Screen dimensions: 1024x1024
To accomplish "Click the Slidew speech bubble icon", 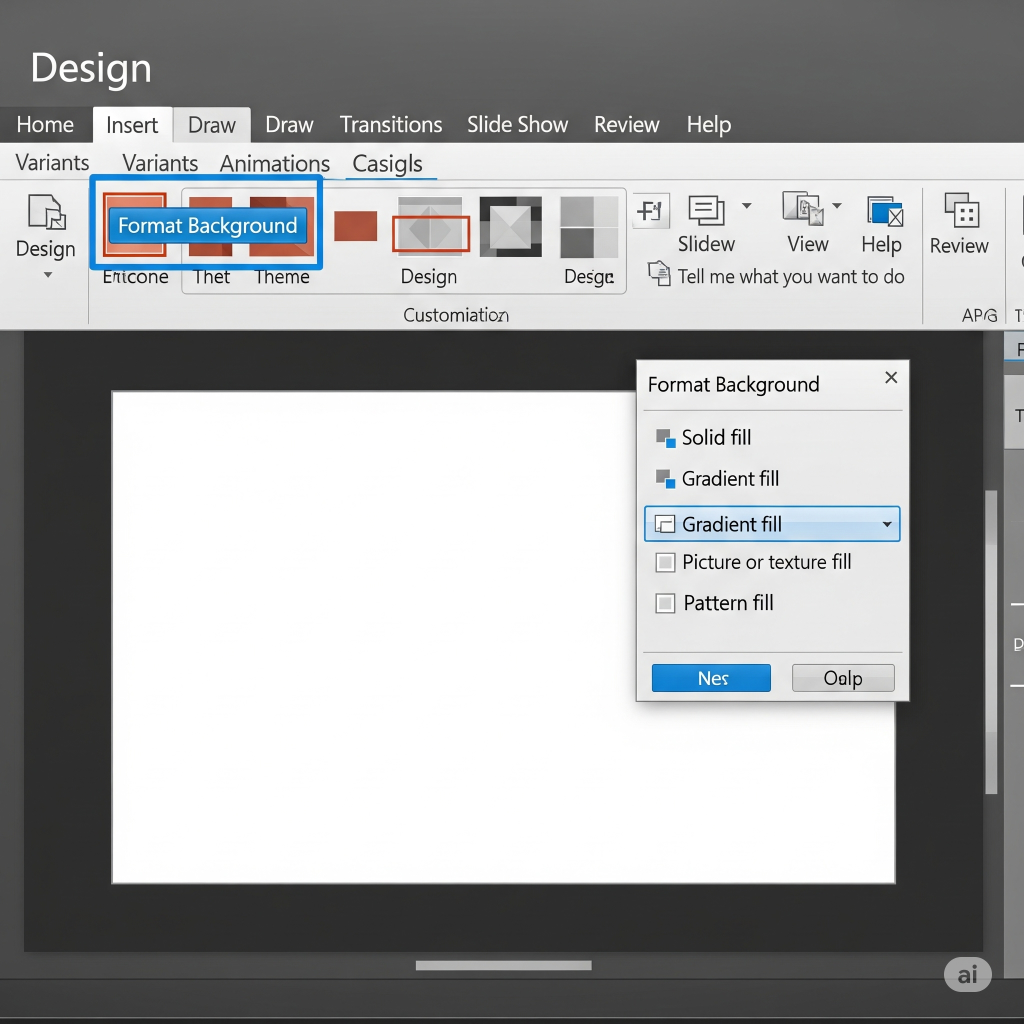I will click(x=707, y=210).
